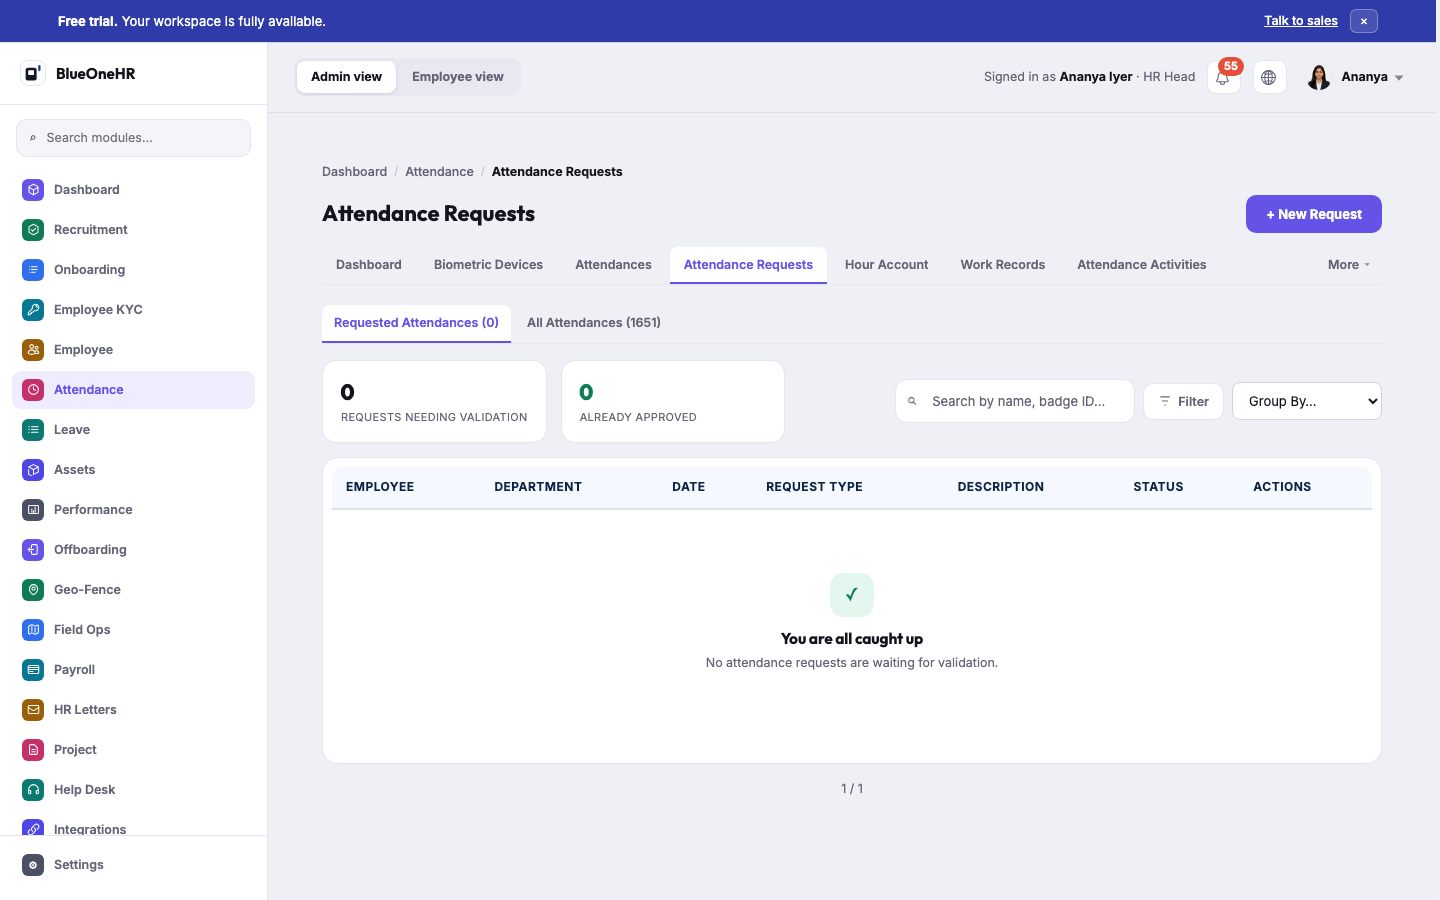This screenshot has width=1440, height=900.
Task: Switch to the Biometric Devices tab
Action: (x=488, y=265)
